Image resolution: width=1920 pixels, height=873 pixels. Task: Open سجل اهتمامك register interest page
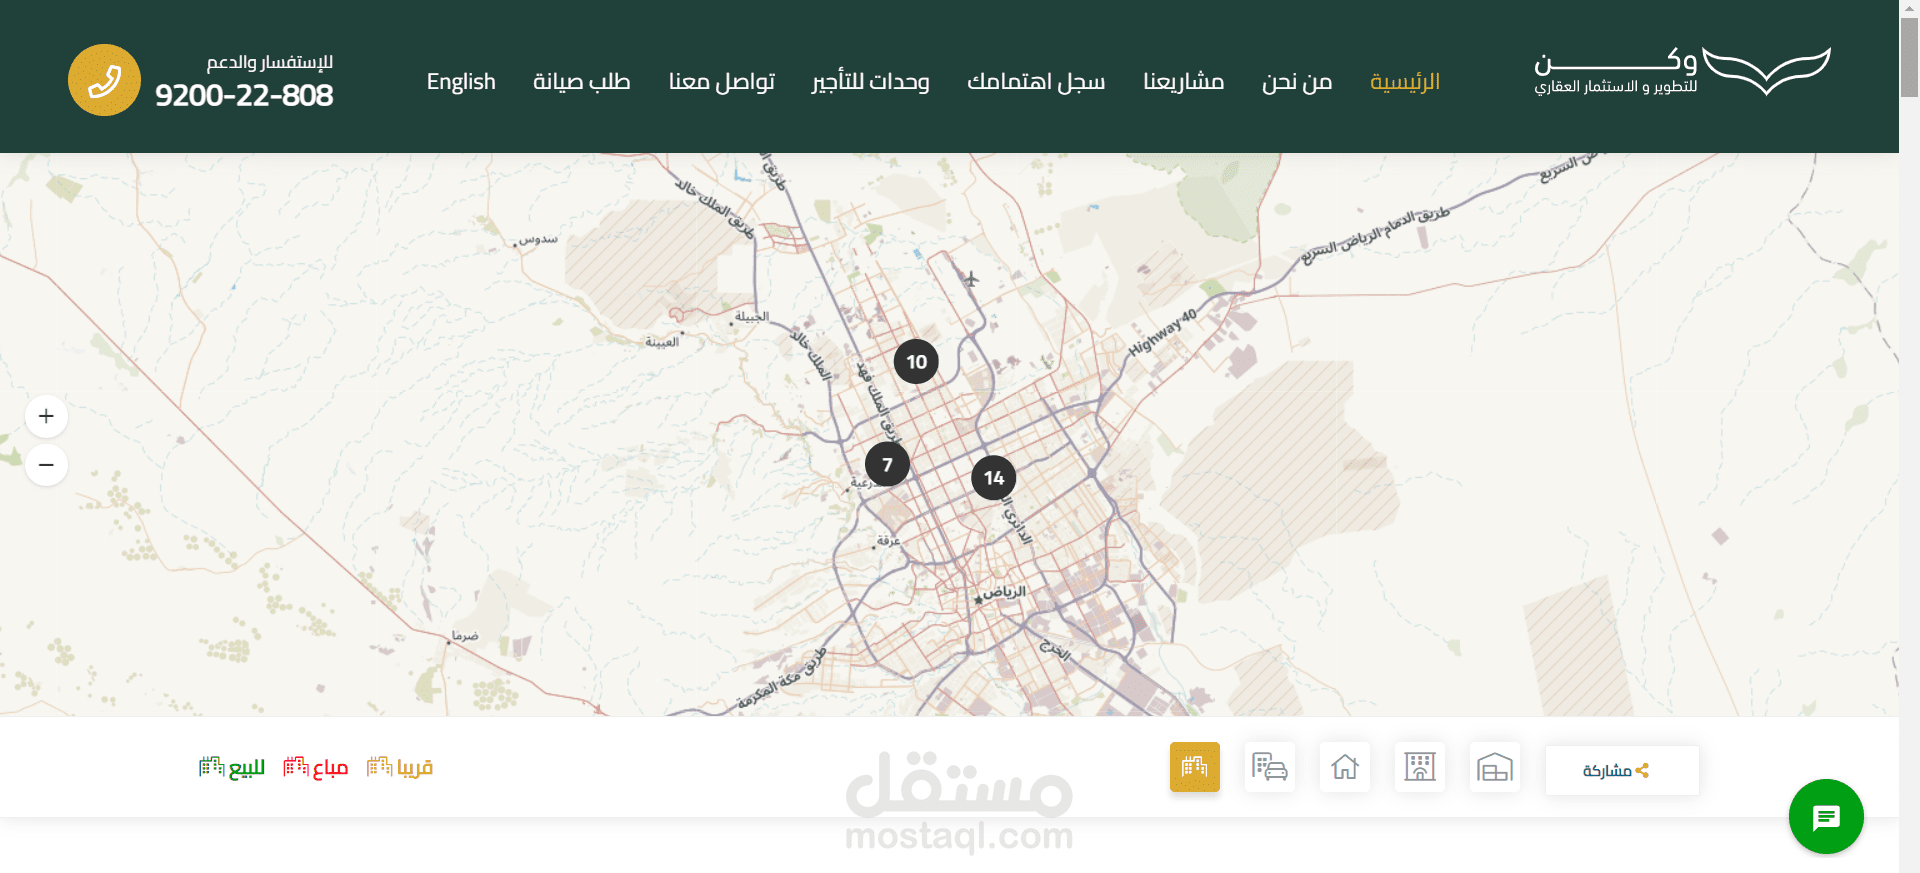click(x=1036, y=81)
